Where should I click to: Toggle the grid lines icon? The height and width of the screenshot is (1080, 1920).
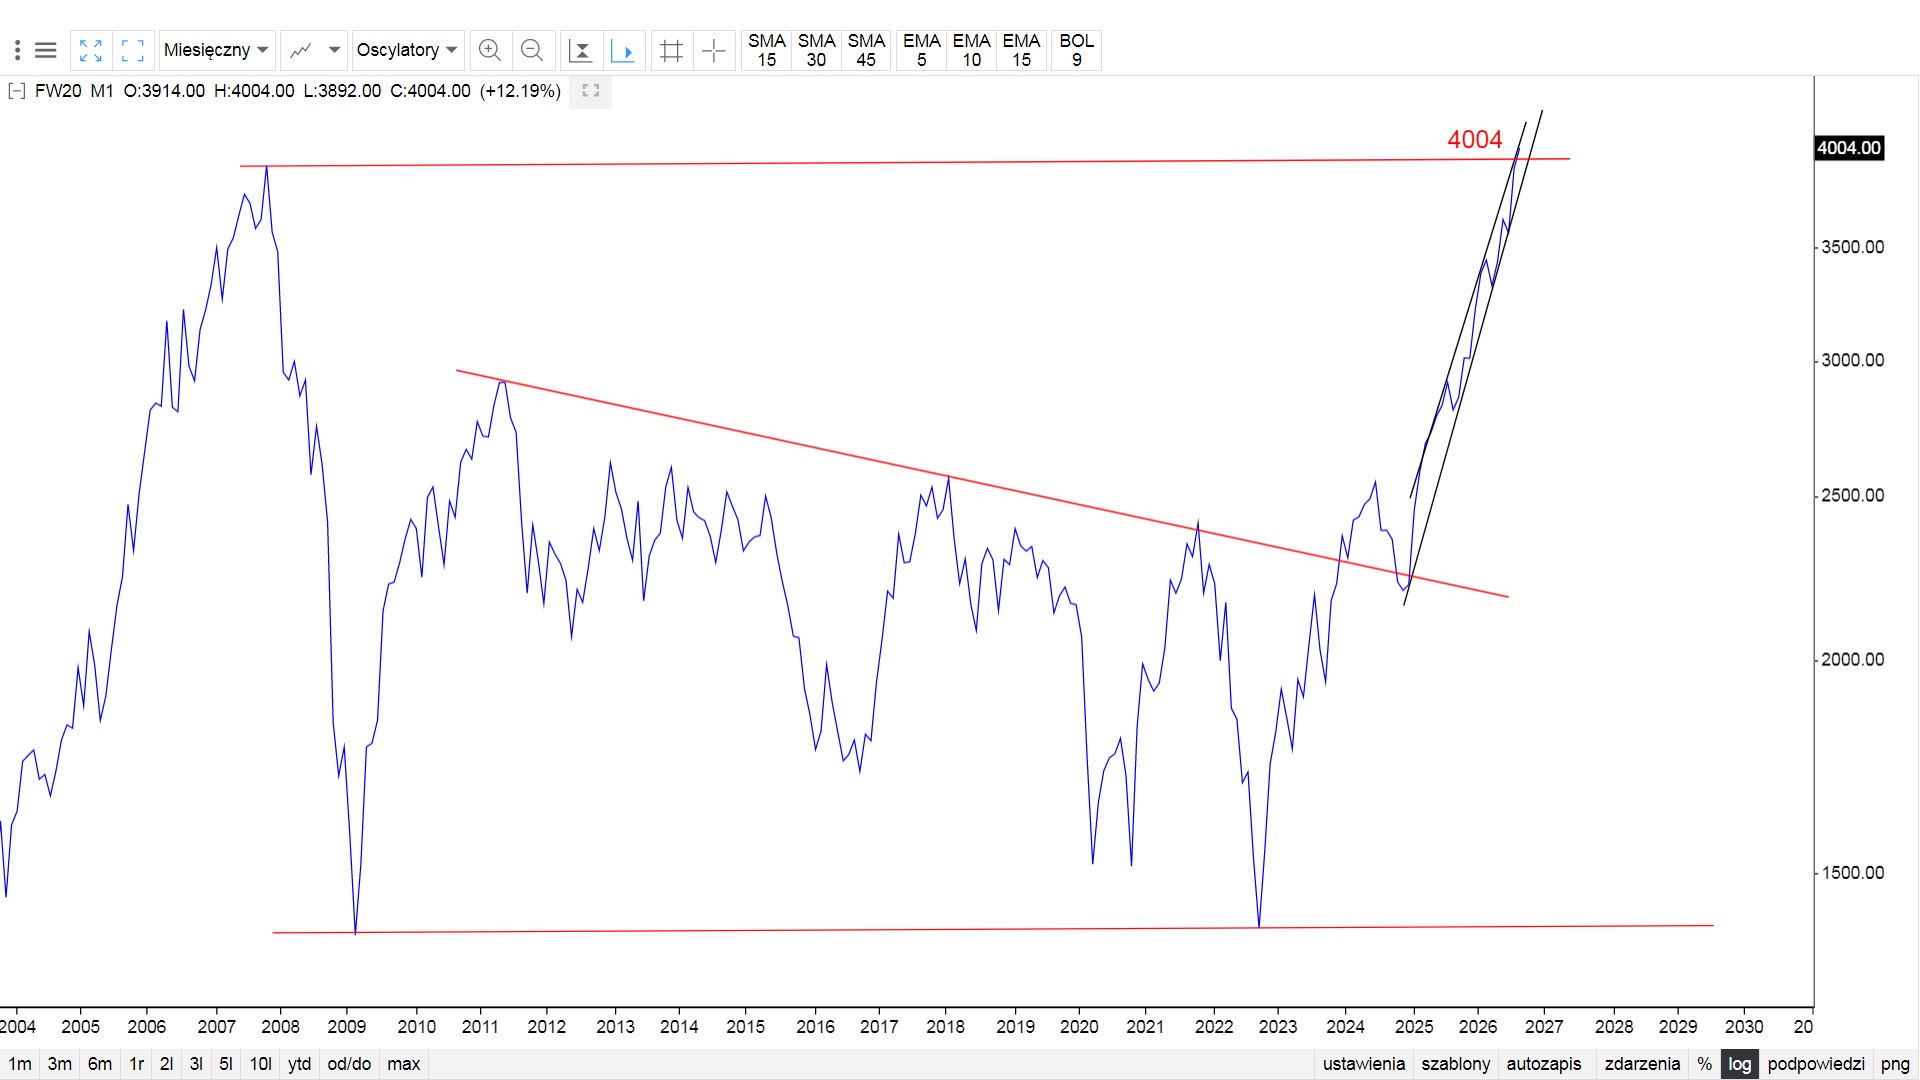click(672, 50)
